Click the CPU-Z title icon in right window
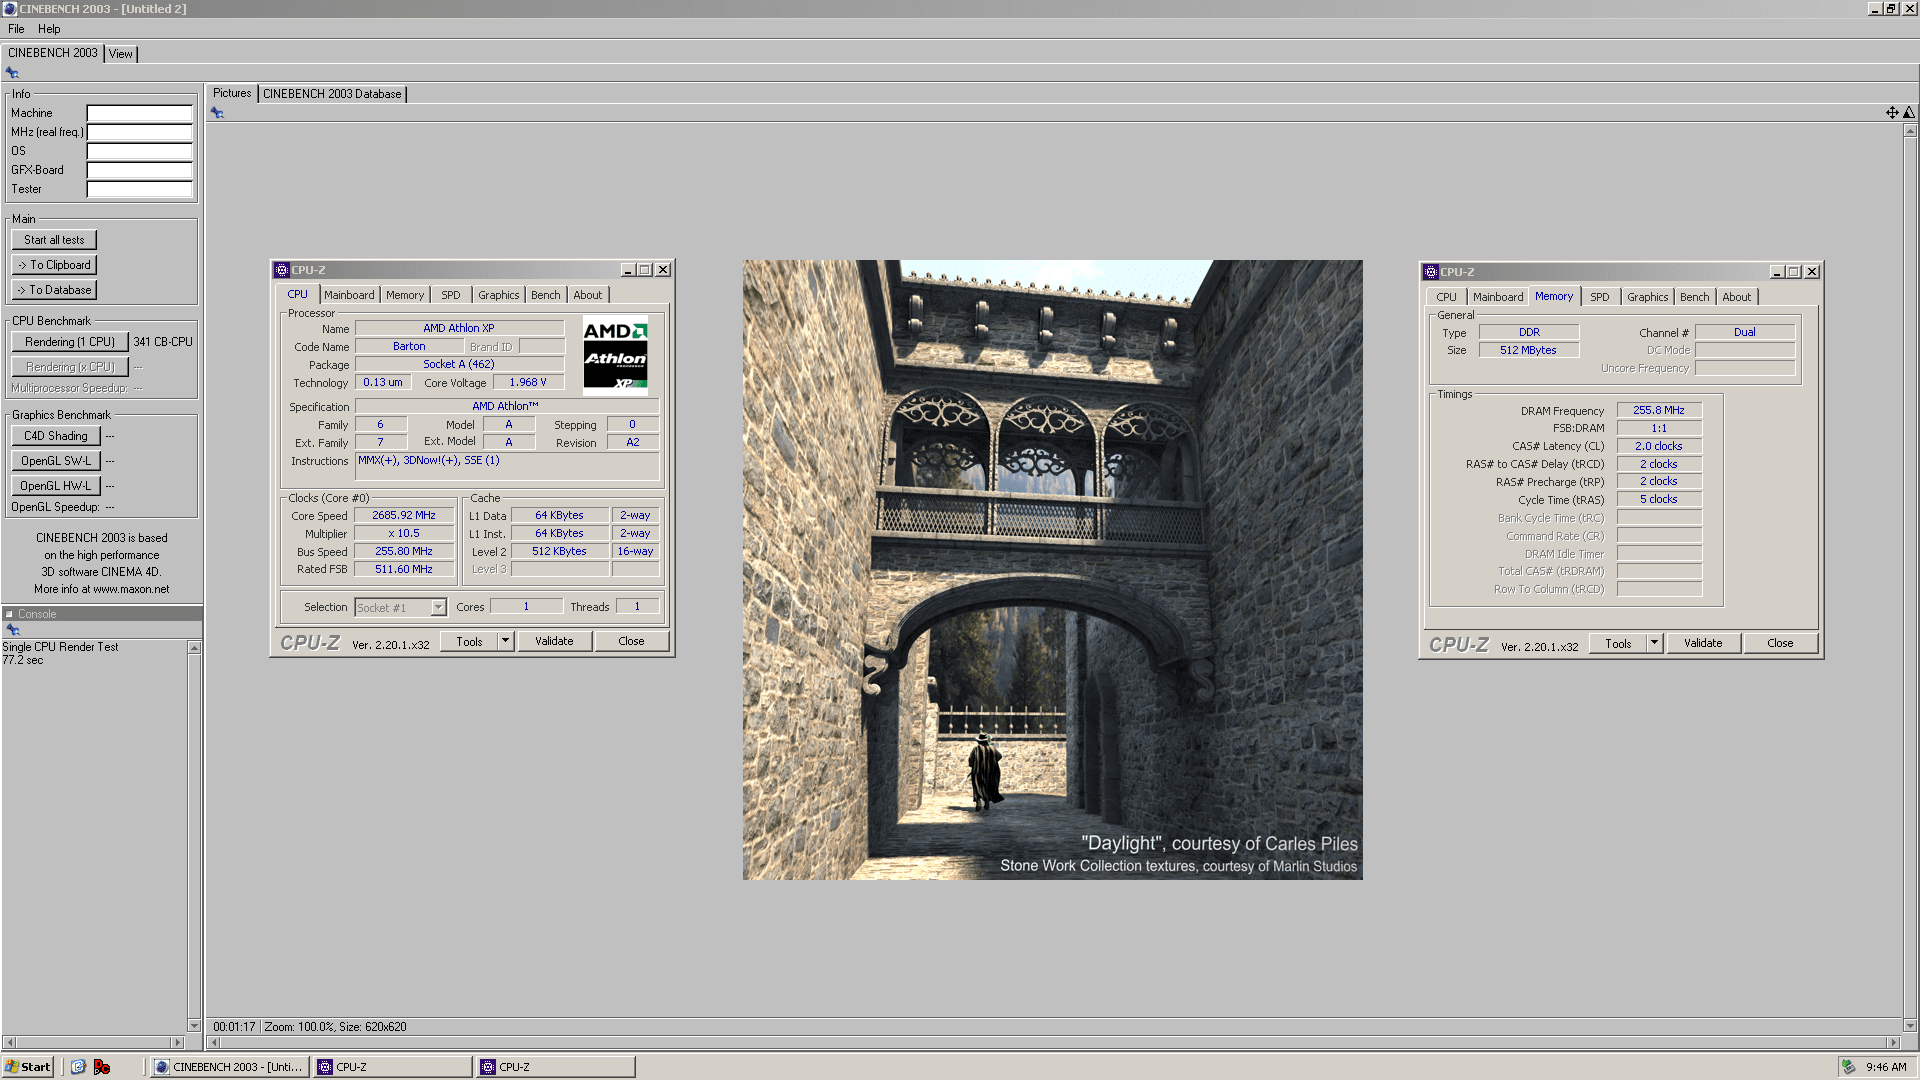The height and width of the screenshot is (1080, 1920). 1431,272
